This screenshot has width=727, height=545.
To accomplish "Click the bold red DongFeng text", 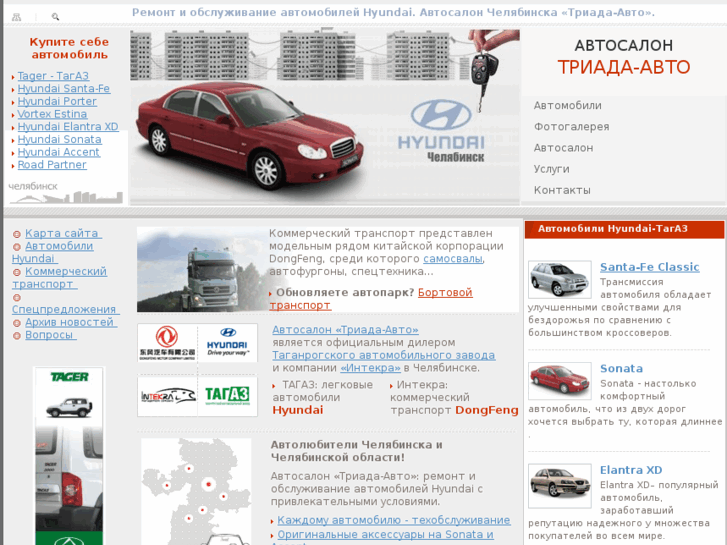I will [x=486, y=410].
